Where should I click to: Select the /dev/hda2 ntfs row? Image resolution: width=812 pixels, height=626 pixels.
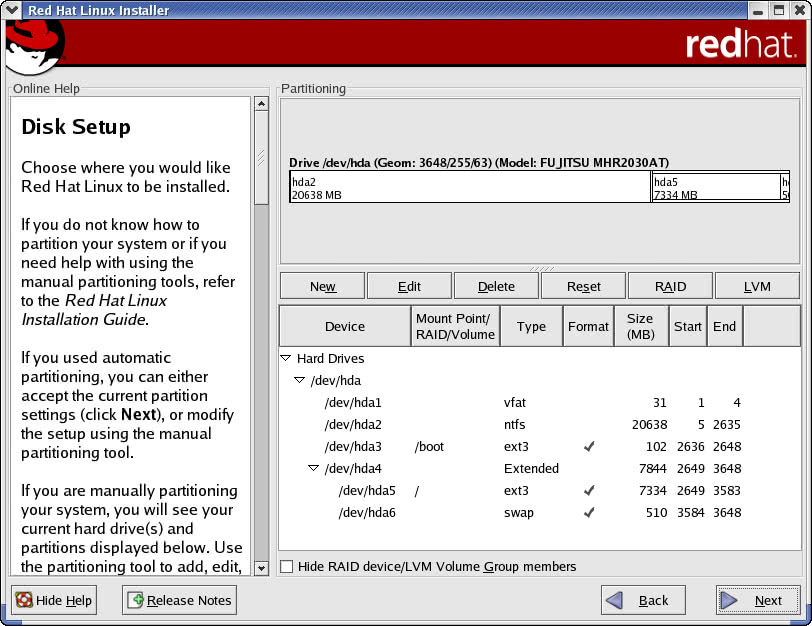tap(540, 424)
